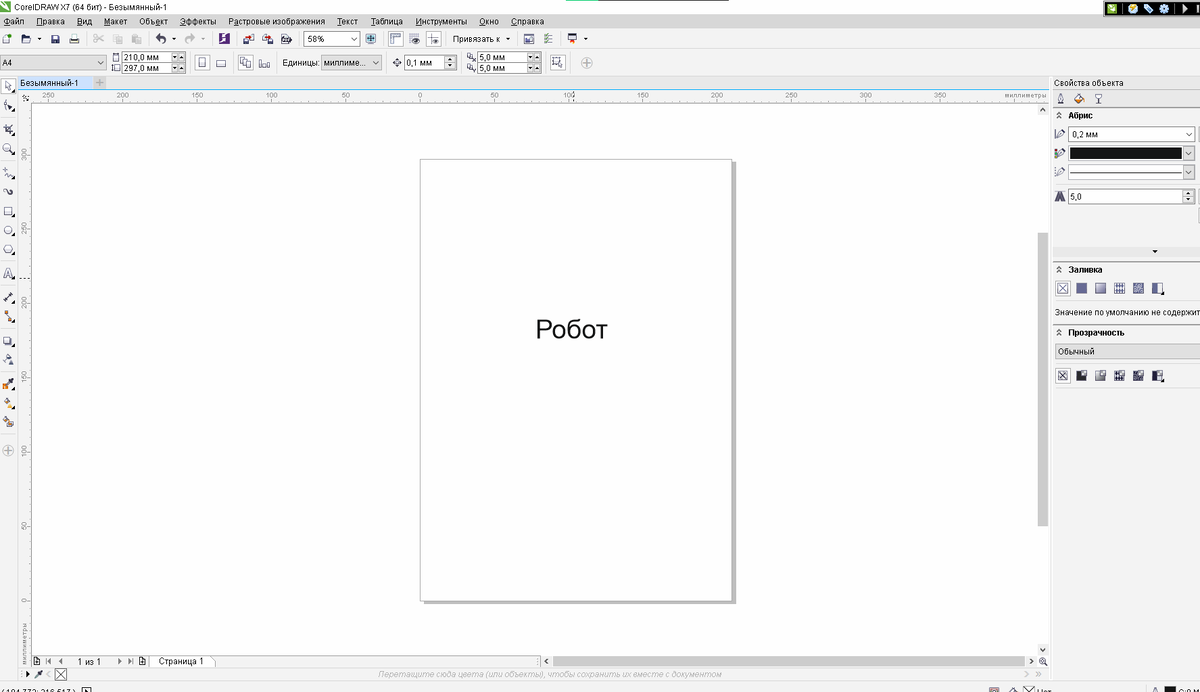The height and width of the screenshot is (692, 1200).
Task: Open the Макет menu
Action: pyautogui.click(x=114, y=20)
